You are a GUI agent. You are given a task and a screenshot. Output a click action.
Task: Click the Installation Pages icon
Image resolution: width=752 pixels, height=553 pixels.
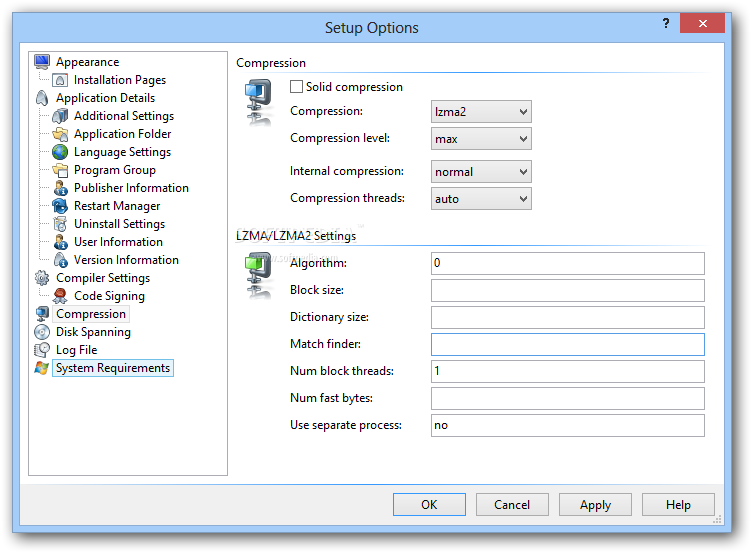[x=60, y=80]
